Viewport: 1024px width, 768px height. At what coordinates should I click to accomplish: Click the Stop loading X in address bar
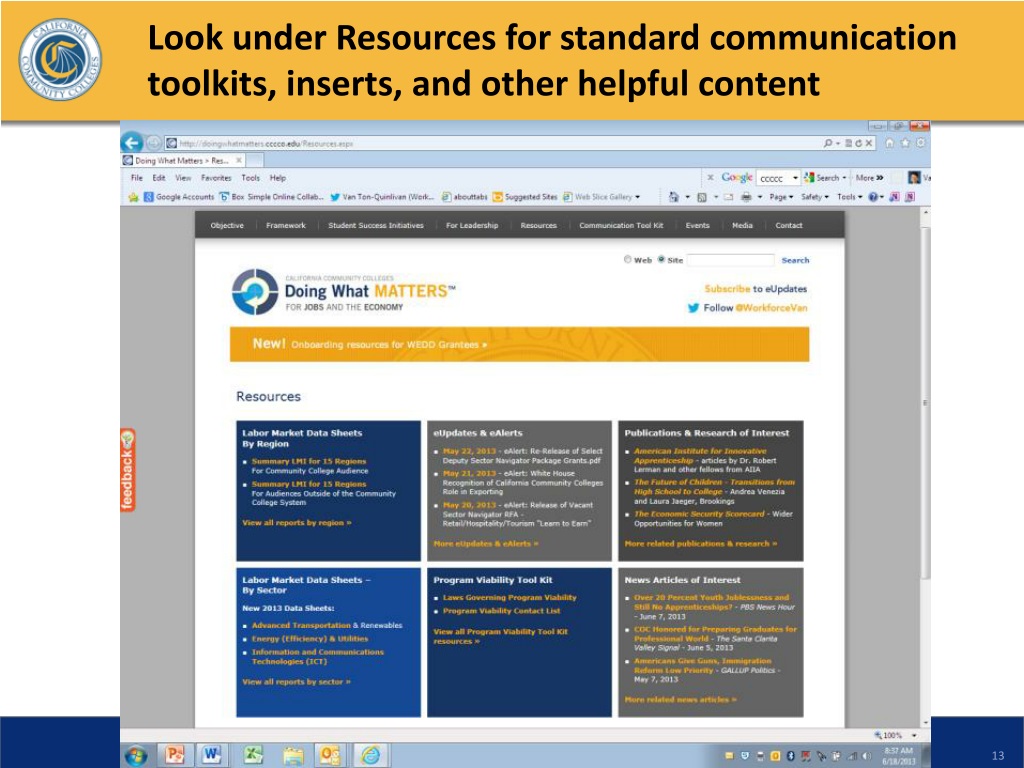click(869, 143)
